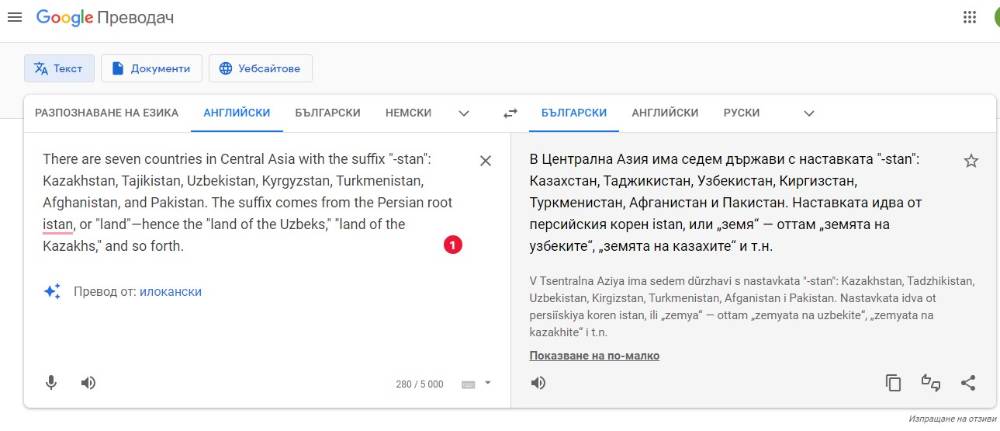Screen dimensions: 1000x431
Task: Copy the translation to clipboard
Action: 893,383
